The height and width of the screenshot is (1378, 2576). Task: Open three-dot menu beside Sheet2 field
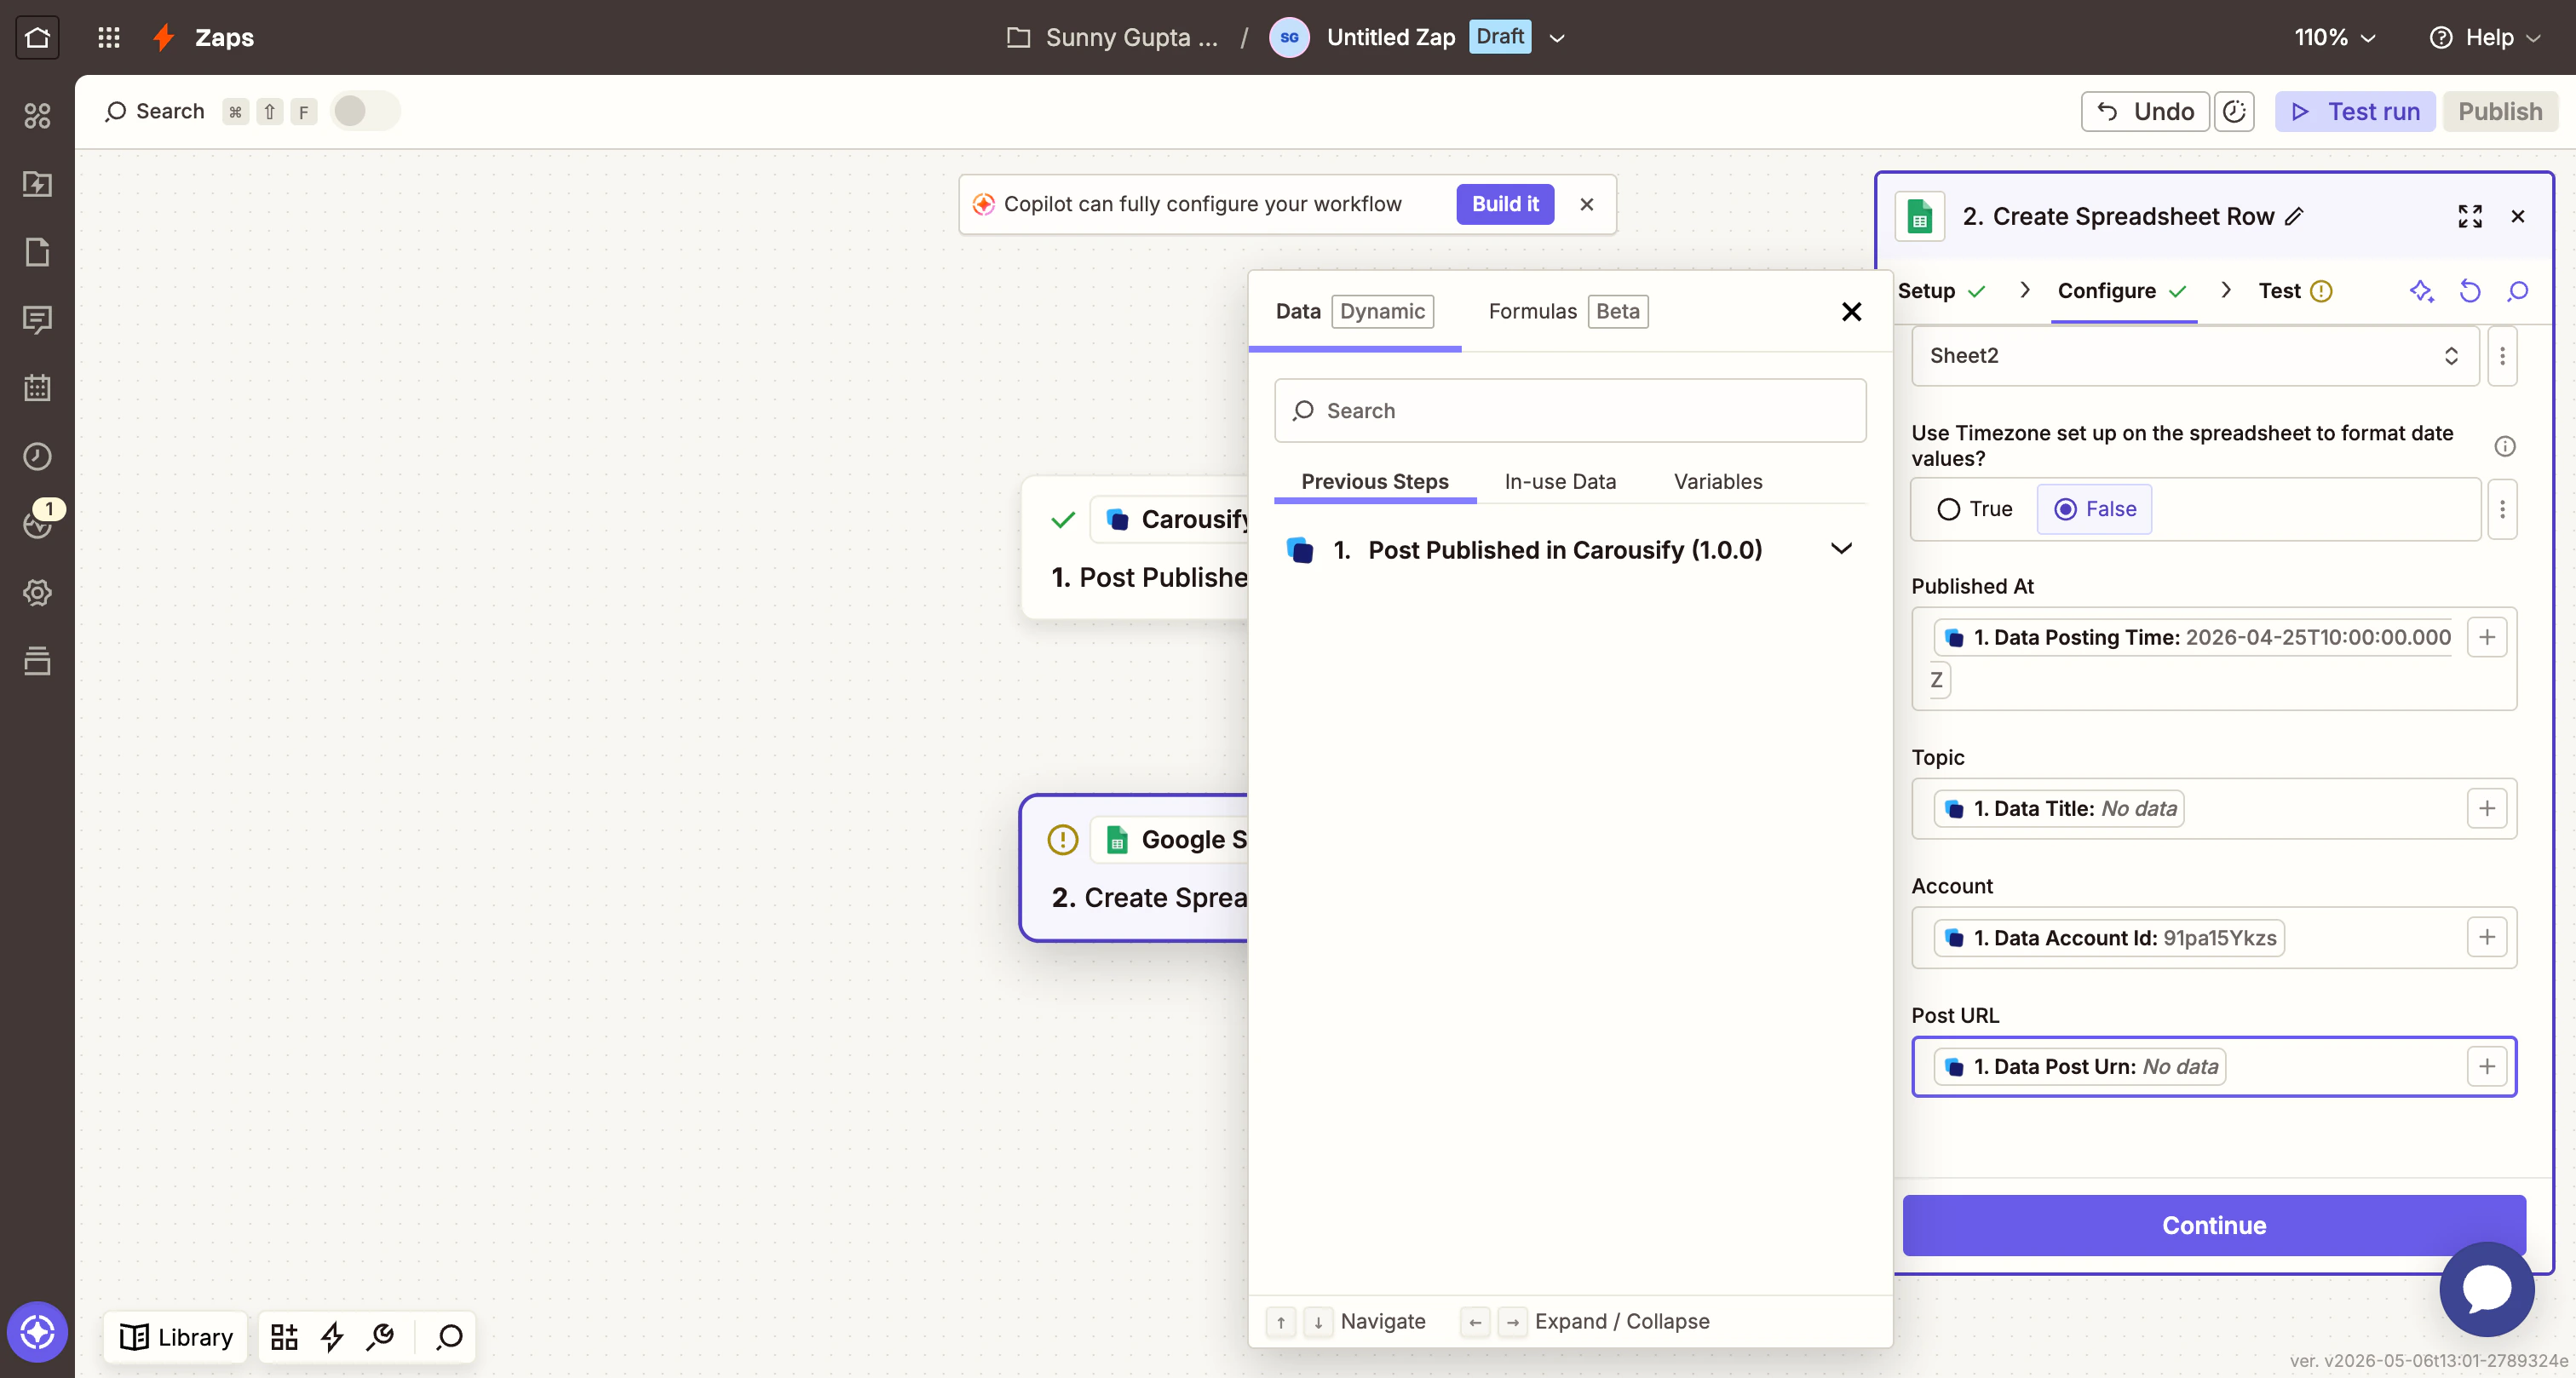point(2502,355)
